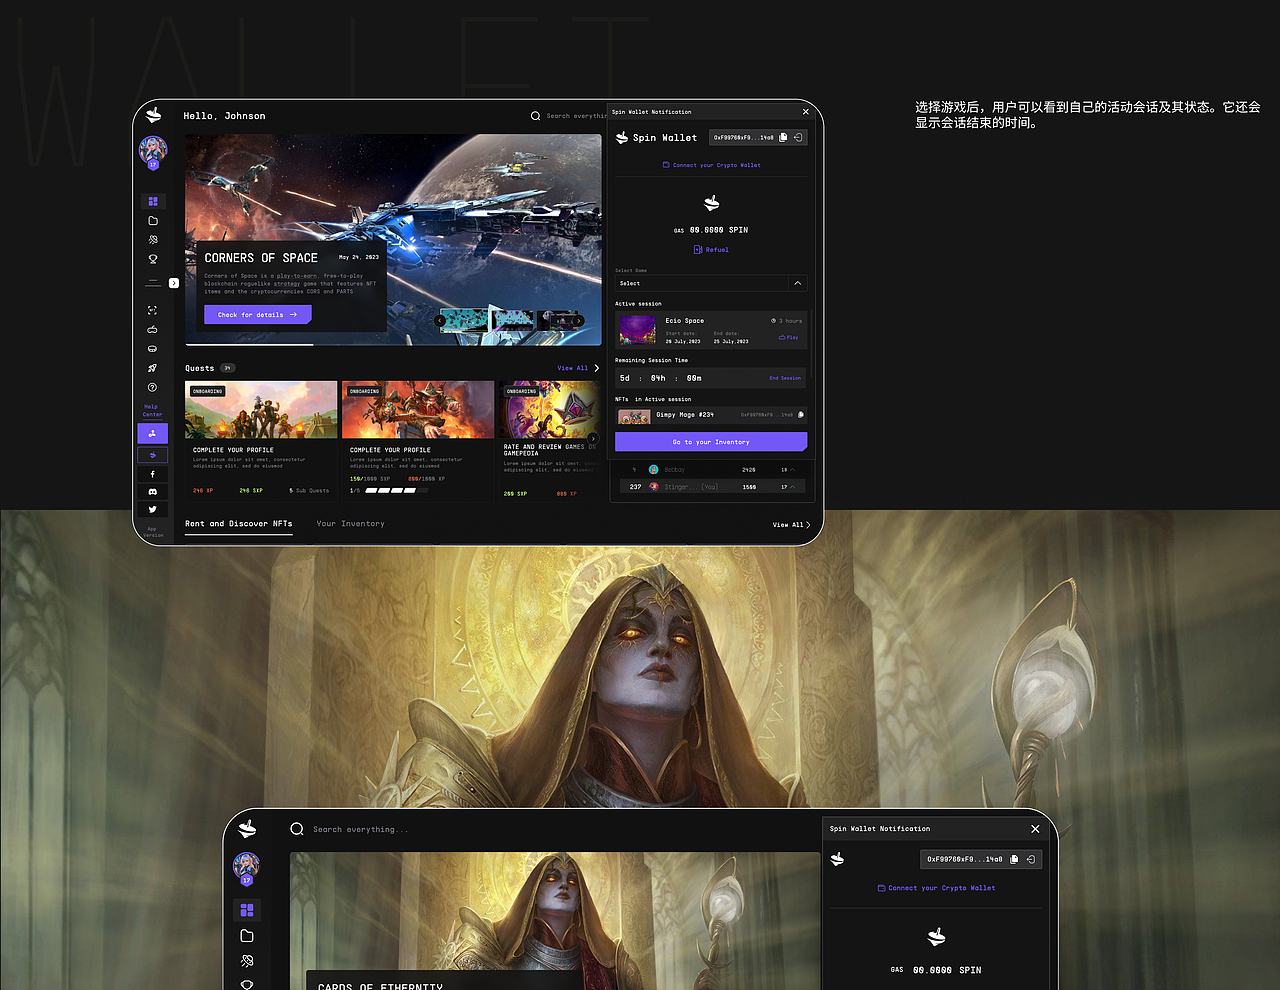Click the Refuel link
This screenshot has width=1280, height=990.
711,250
